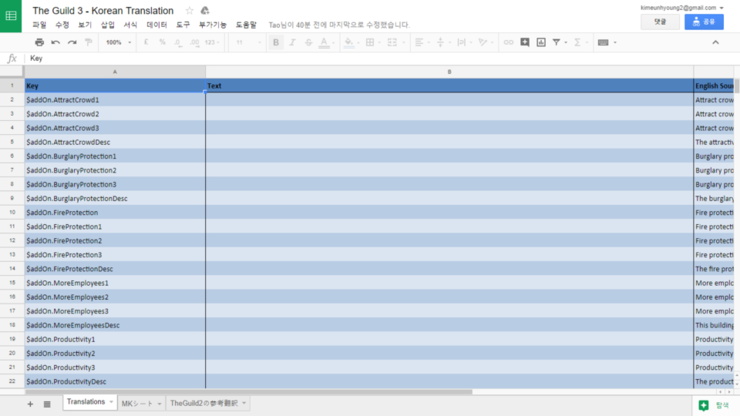The width and height of the screenshot is (740, 416).
Task: Expand the Translations tab arrow menu
Action: click(110, 403)
